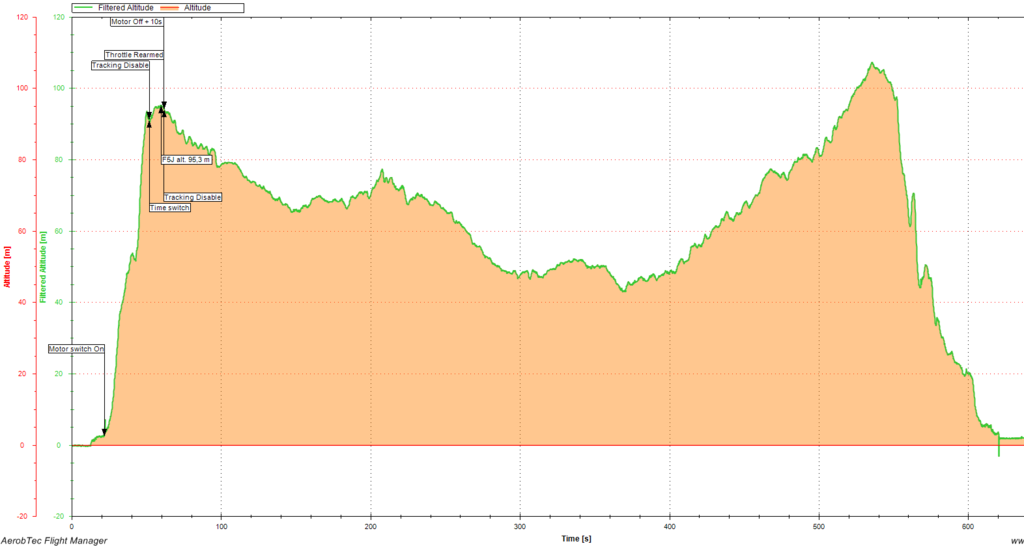This screenshot has width=1024, height=546.
Task: Click Tracking Disable label above Time switch
Action: (x=192, y=197)
